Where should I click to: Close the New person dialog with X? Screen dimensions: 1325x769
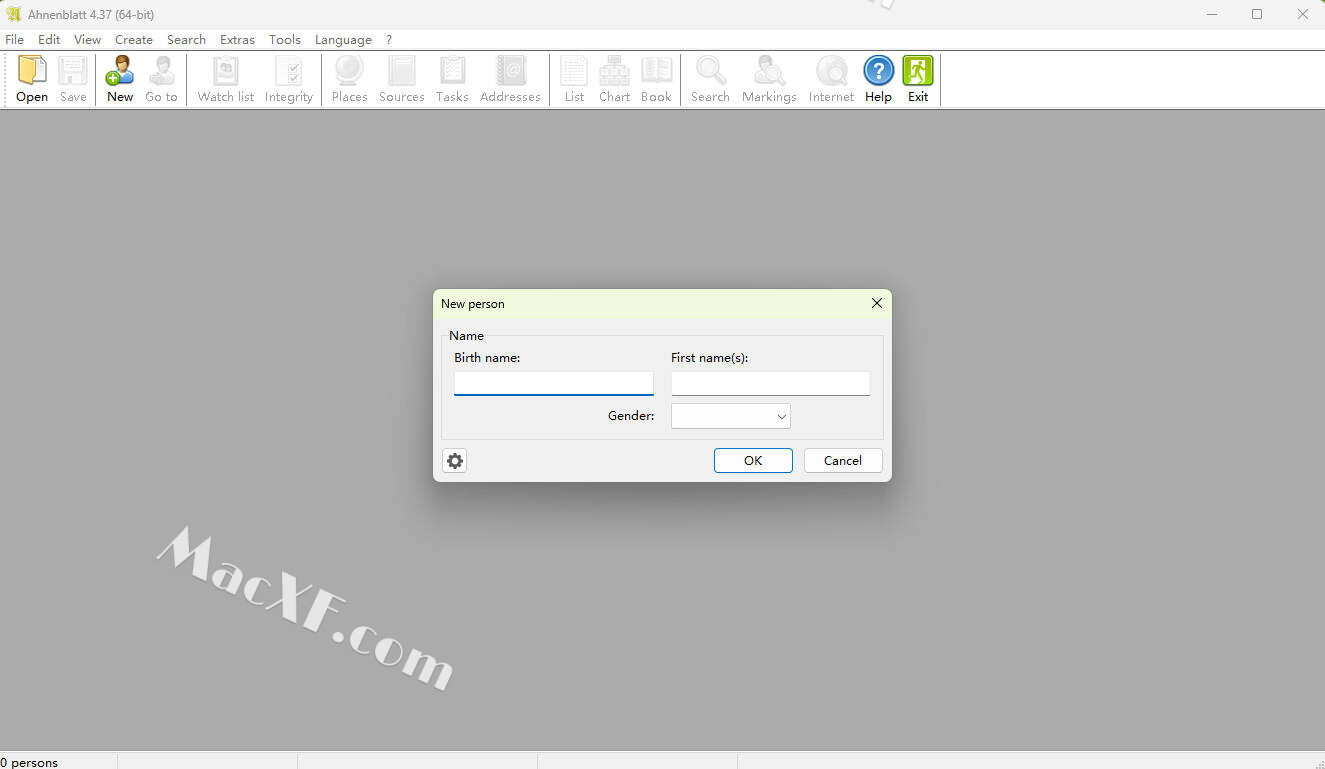click(877, 303)
